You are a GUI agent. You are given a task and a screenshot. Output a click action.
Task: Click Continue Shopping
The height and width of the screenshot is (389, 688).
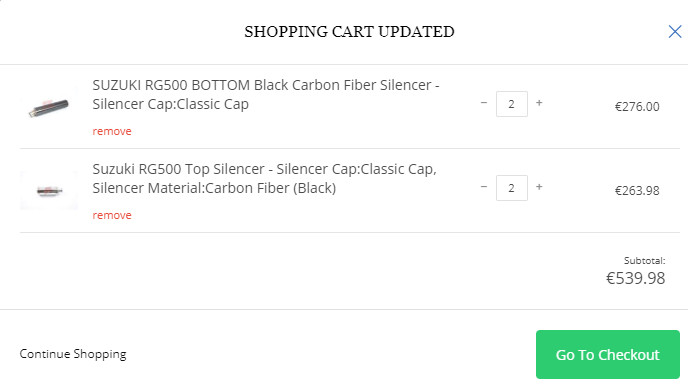click(73, 354)
